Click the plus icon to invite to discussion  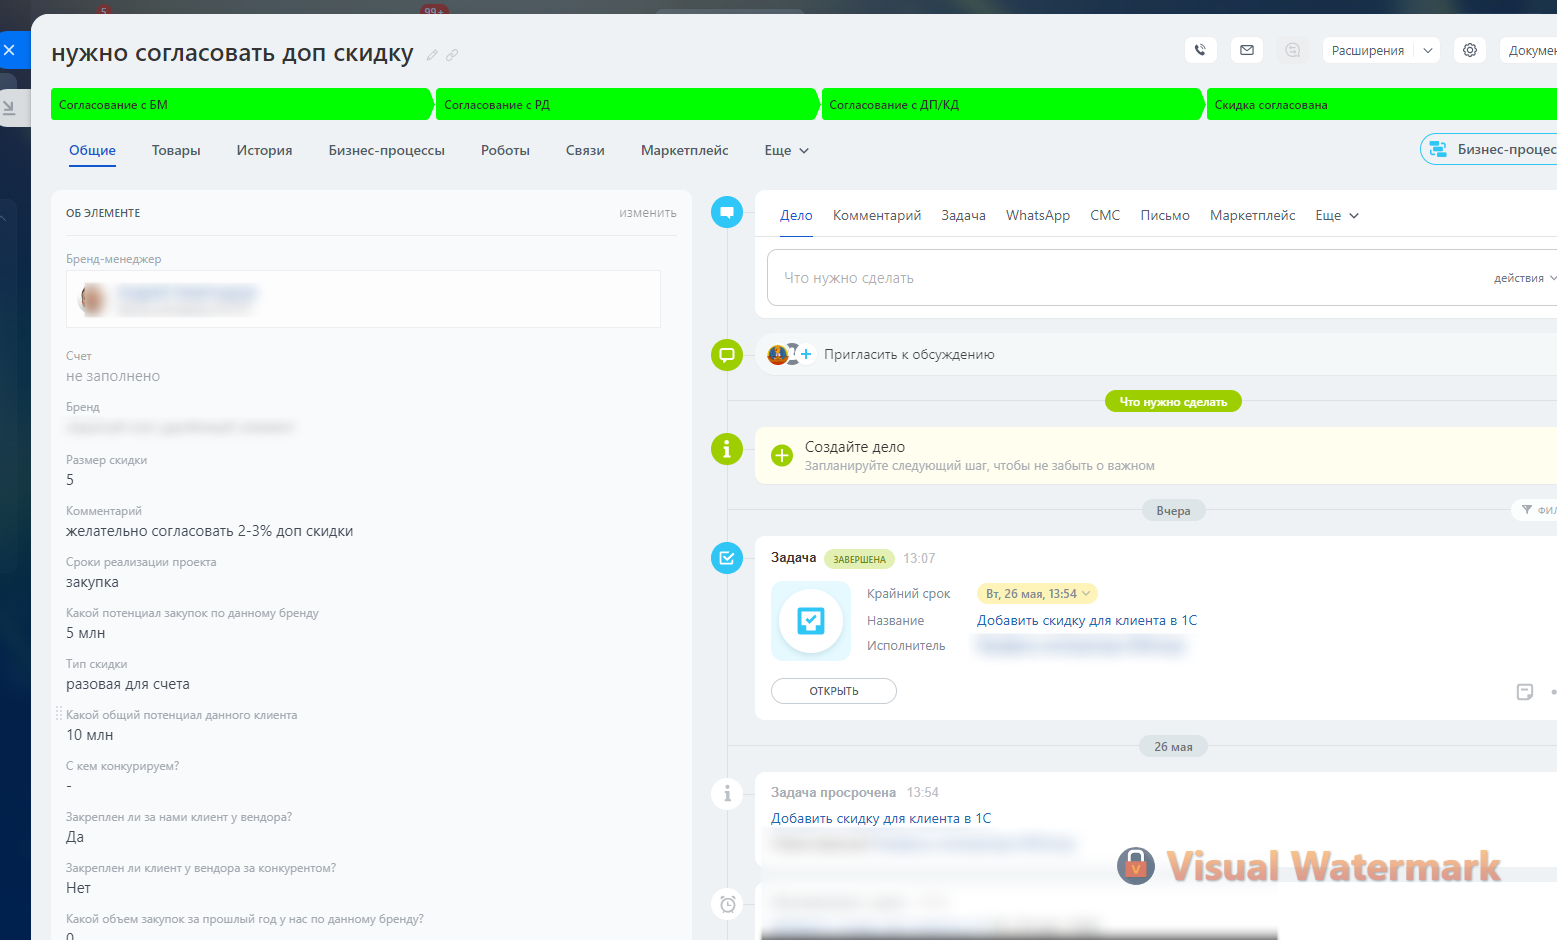click(806, 354)
